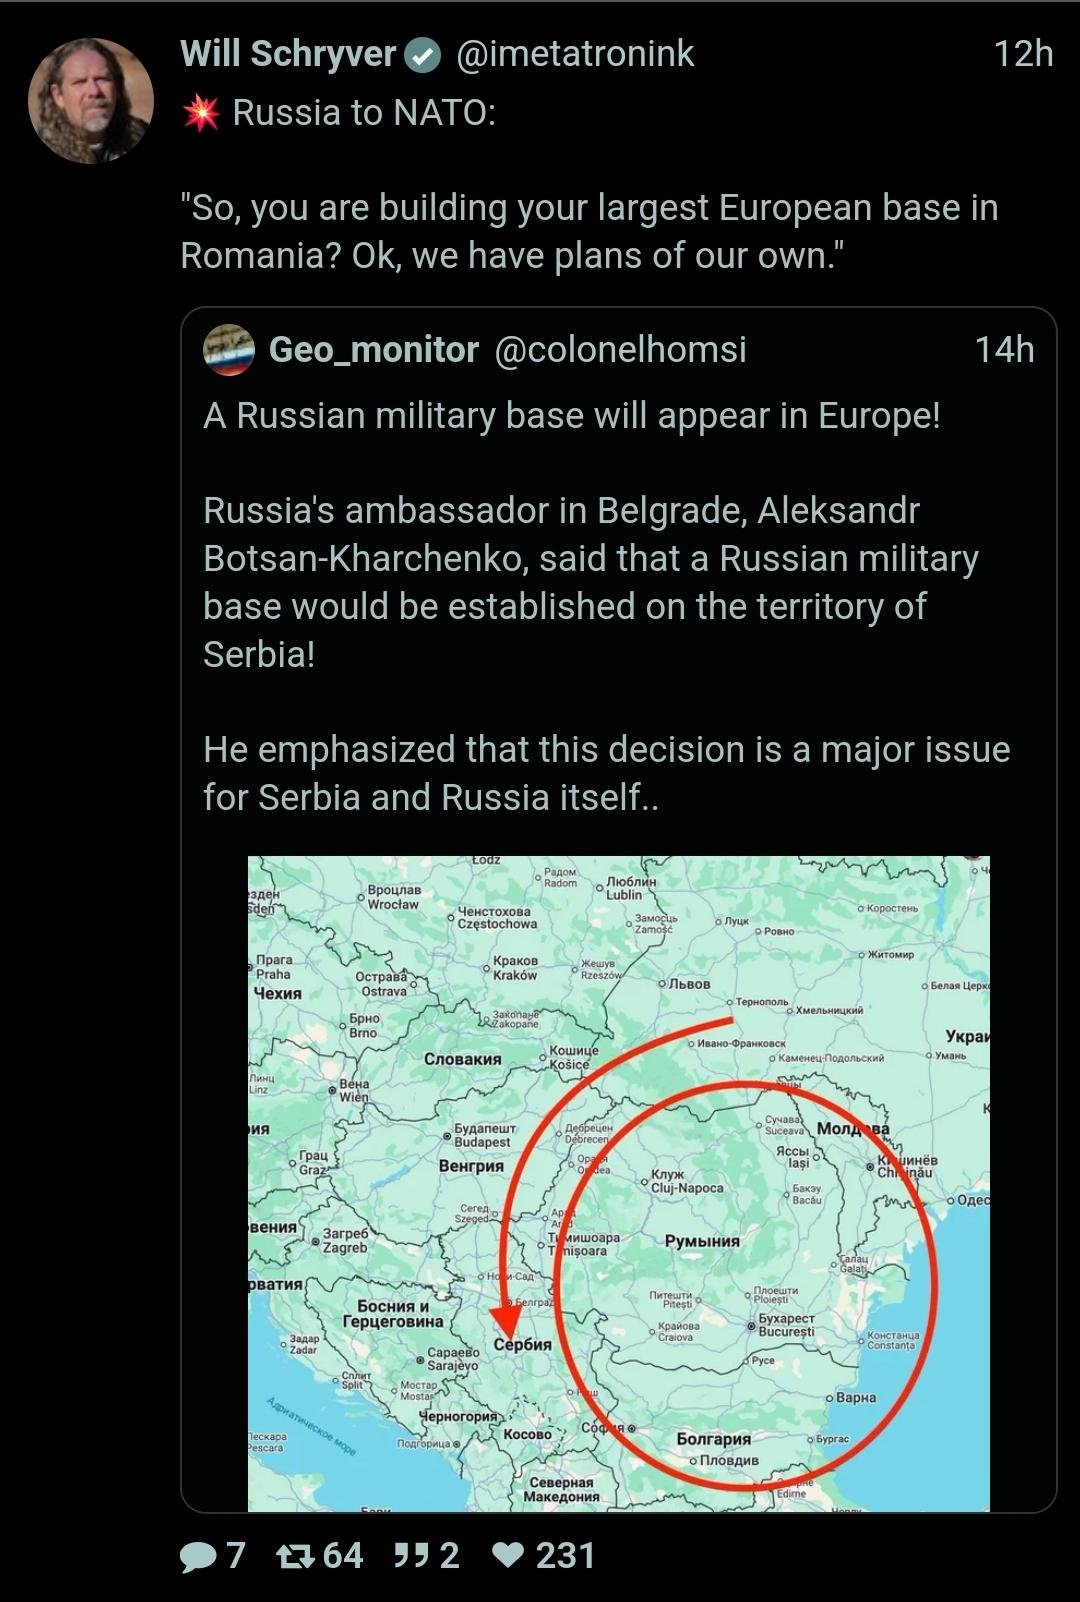Click the reply speech bubble icon
The image size is (1080, 1602).
197,1556
